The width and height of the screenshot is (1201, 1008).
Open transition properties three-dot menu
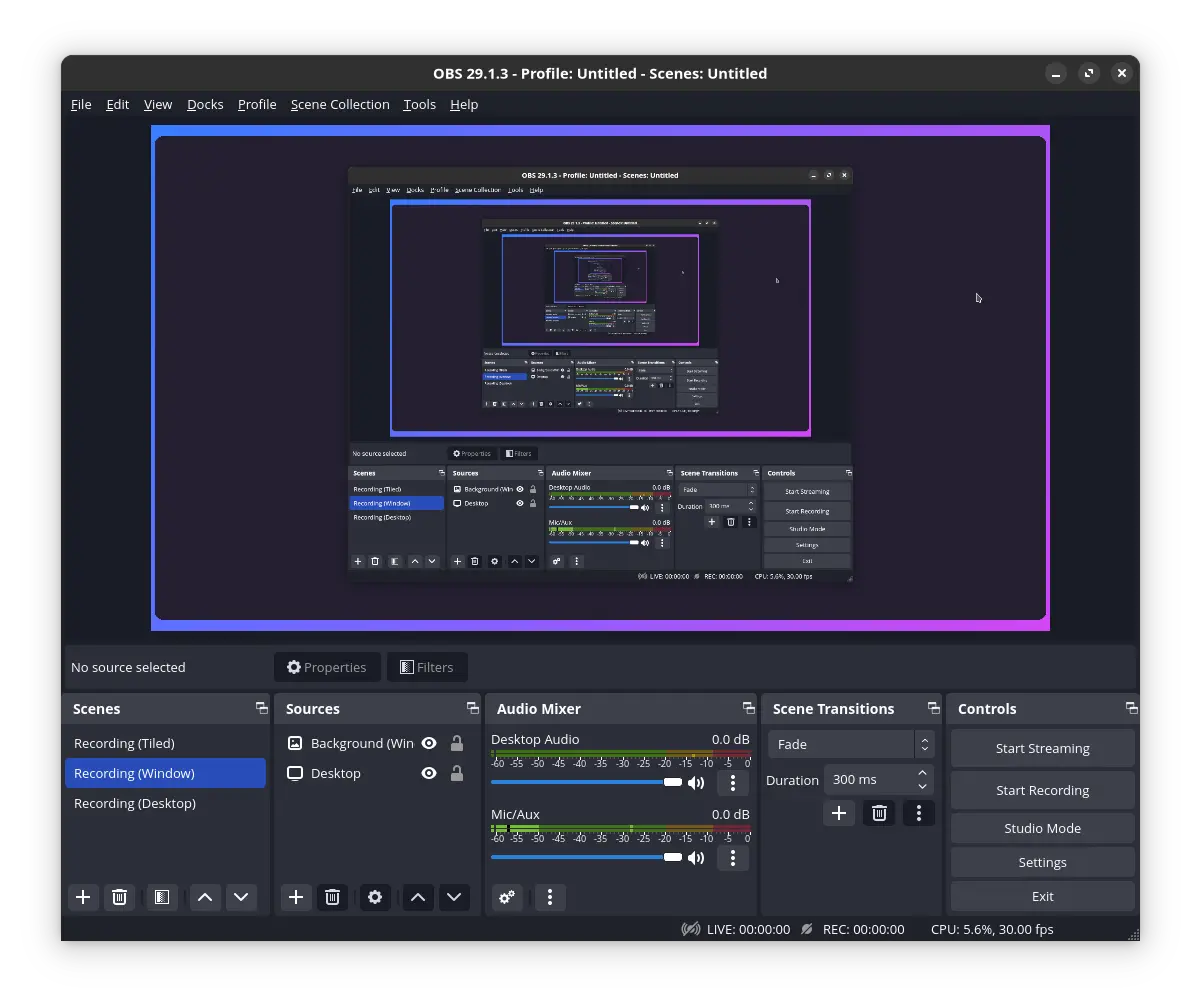[x=919, y=813]
